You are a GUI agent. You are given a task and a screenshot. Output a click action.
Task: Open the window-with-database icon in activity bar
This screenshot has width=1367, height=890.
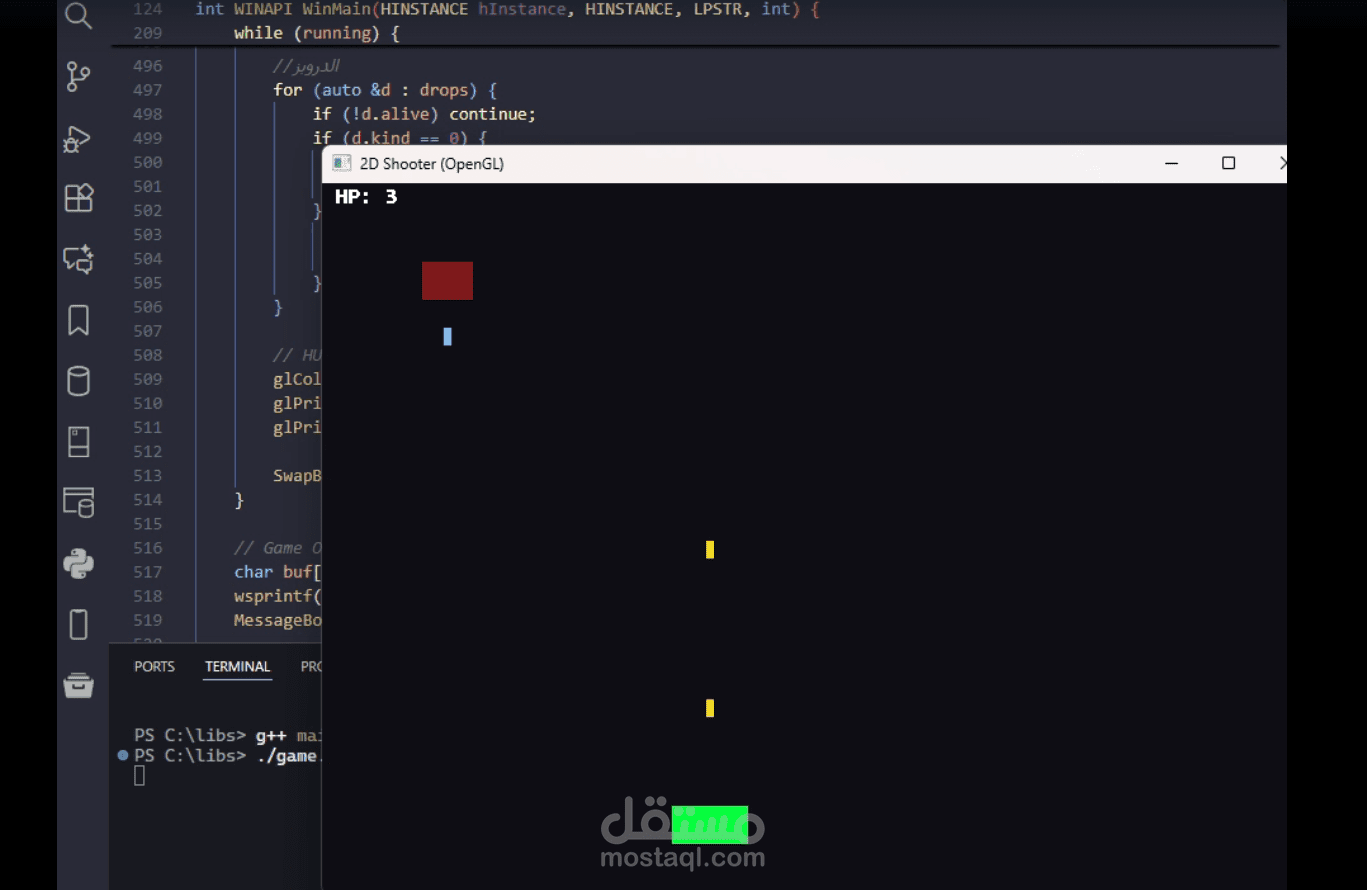78,502
